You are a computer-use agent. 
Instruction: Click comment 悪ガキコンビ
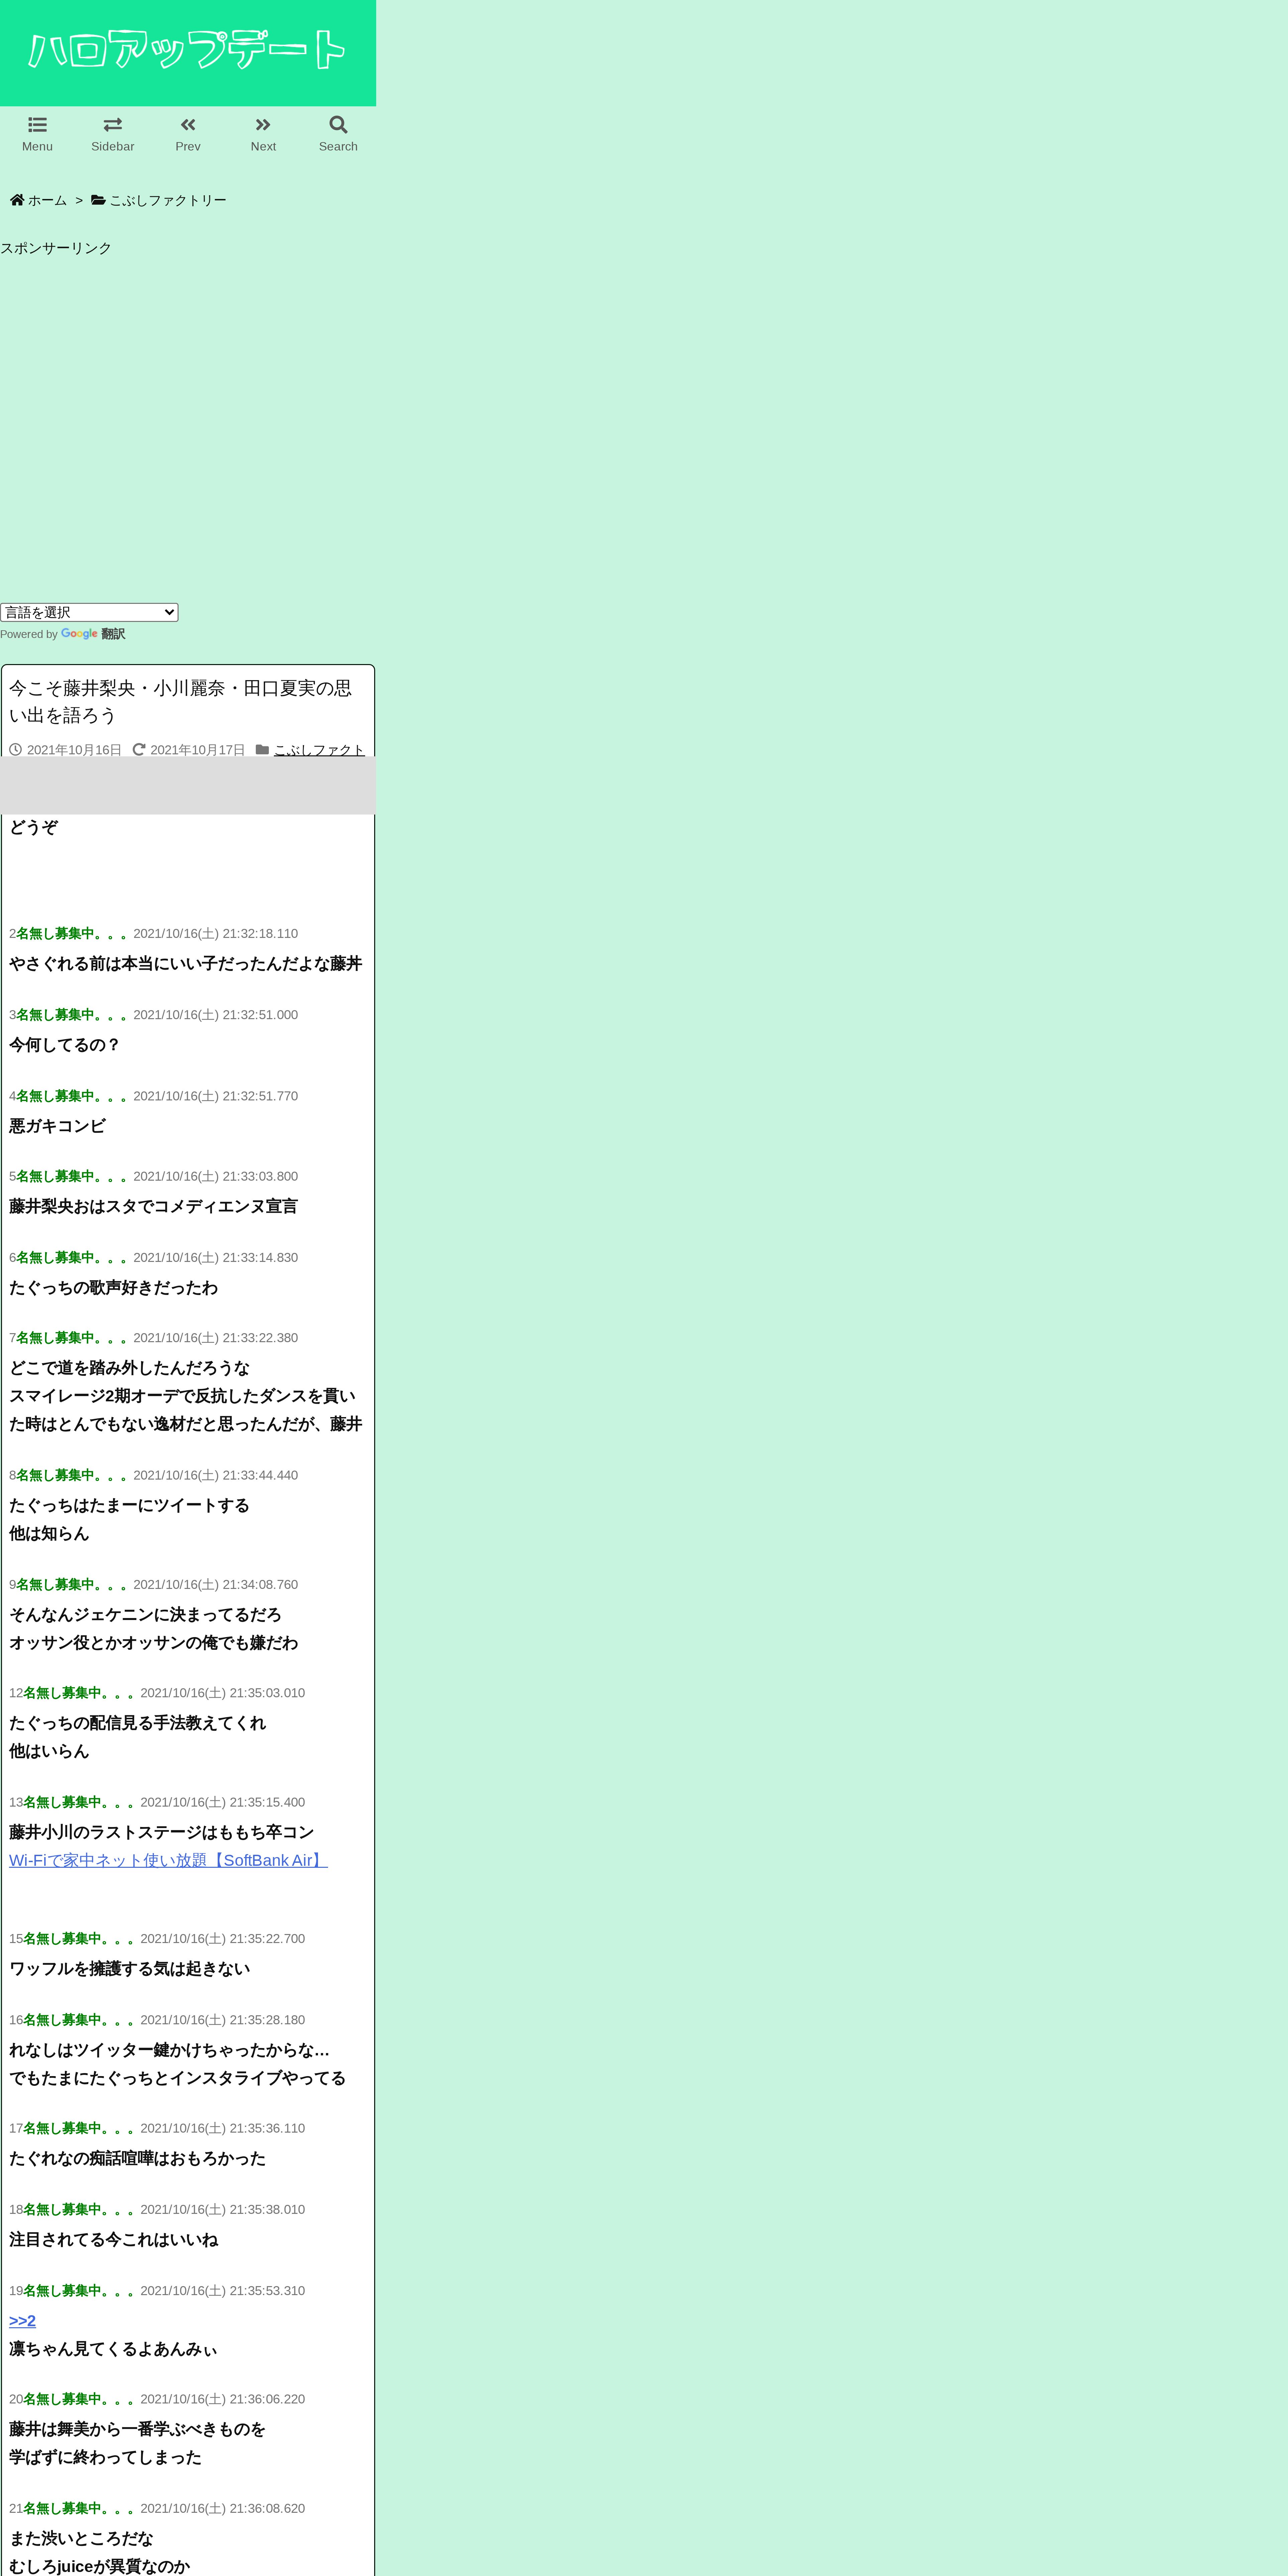57,1126
